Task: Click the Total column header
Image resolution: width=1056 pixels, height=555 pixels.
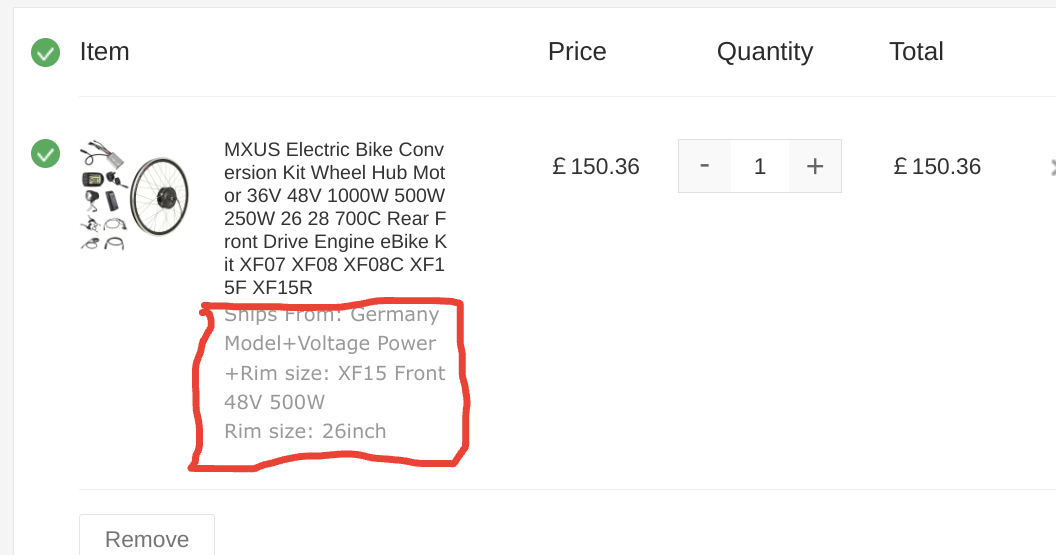Action: (916, 52)
